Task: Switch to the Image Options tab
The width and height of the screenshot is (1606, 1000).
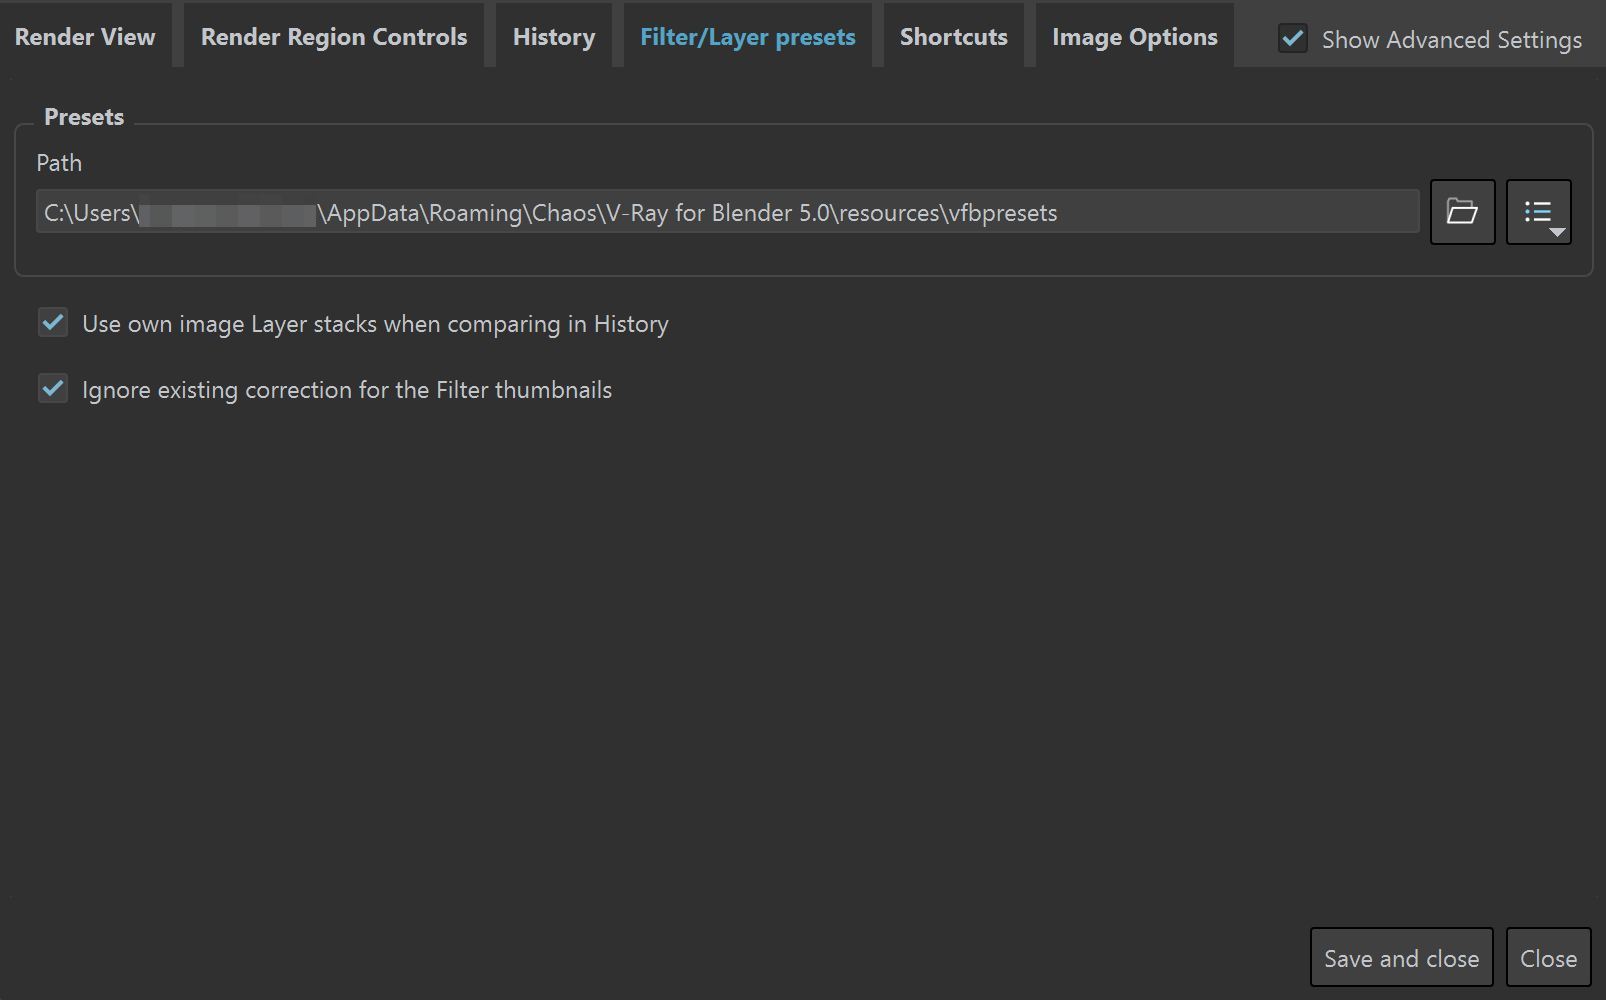Action: pyautogui.click(x=1135, y=37)
